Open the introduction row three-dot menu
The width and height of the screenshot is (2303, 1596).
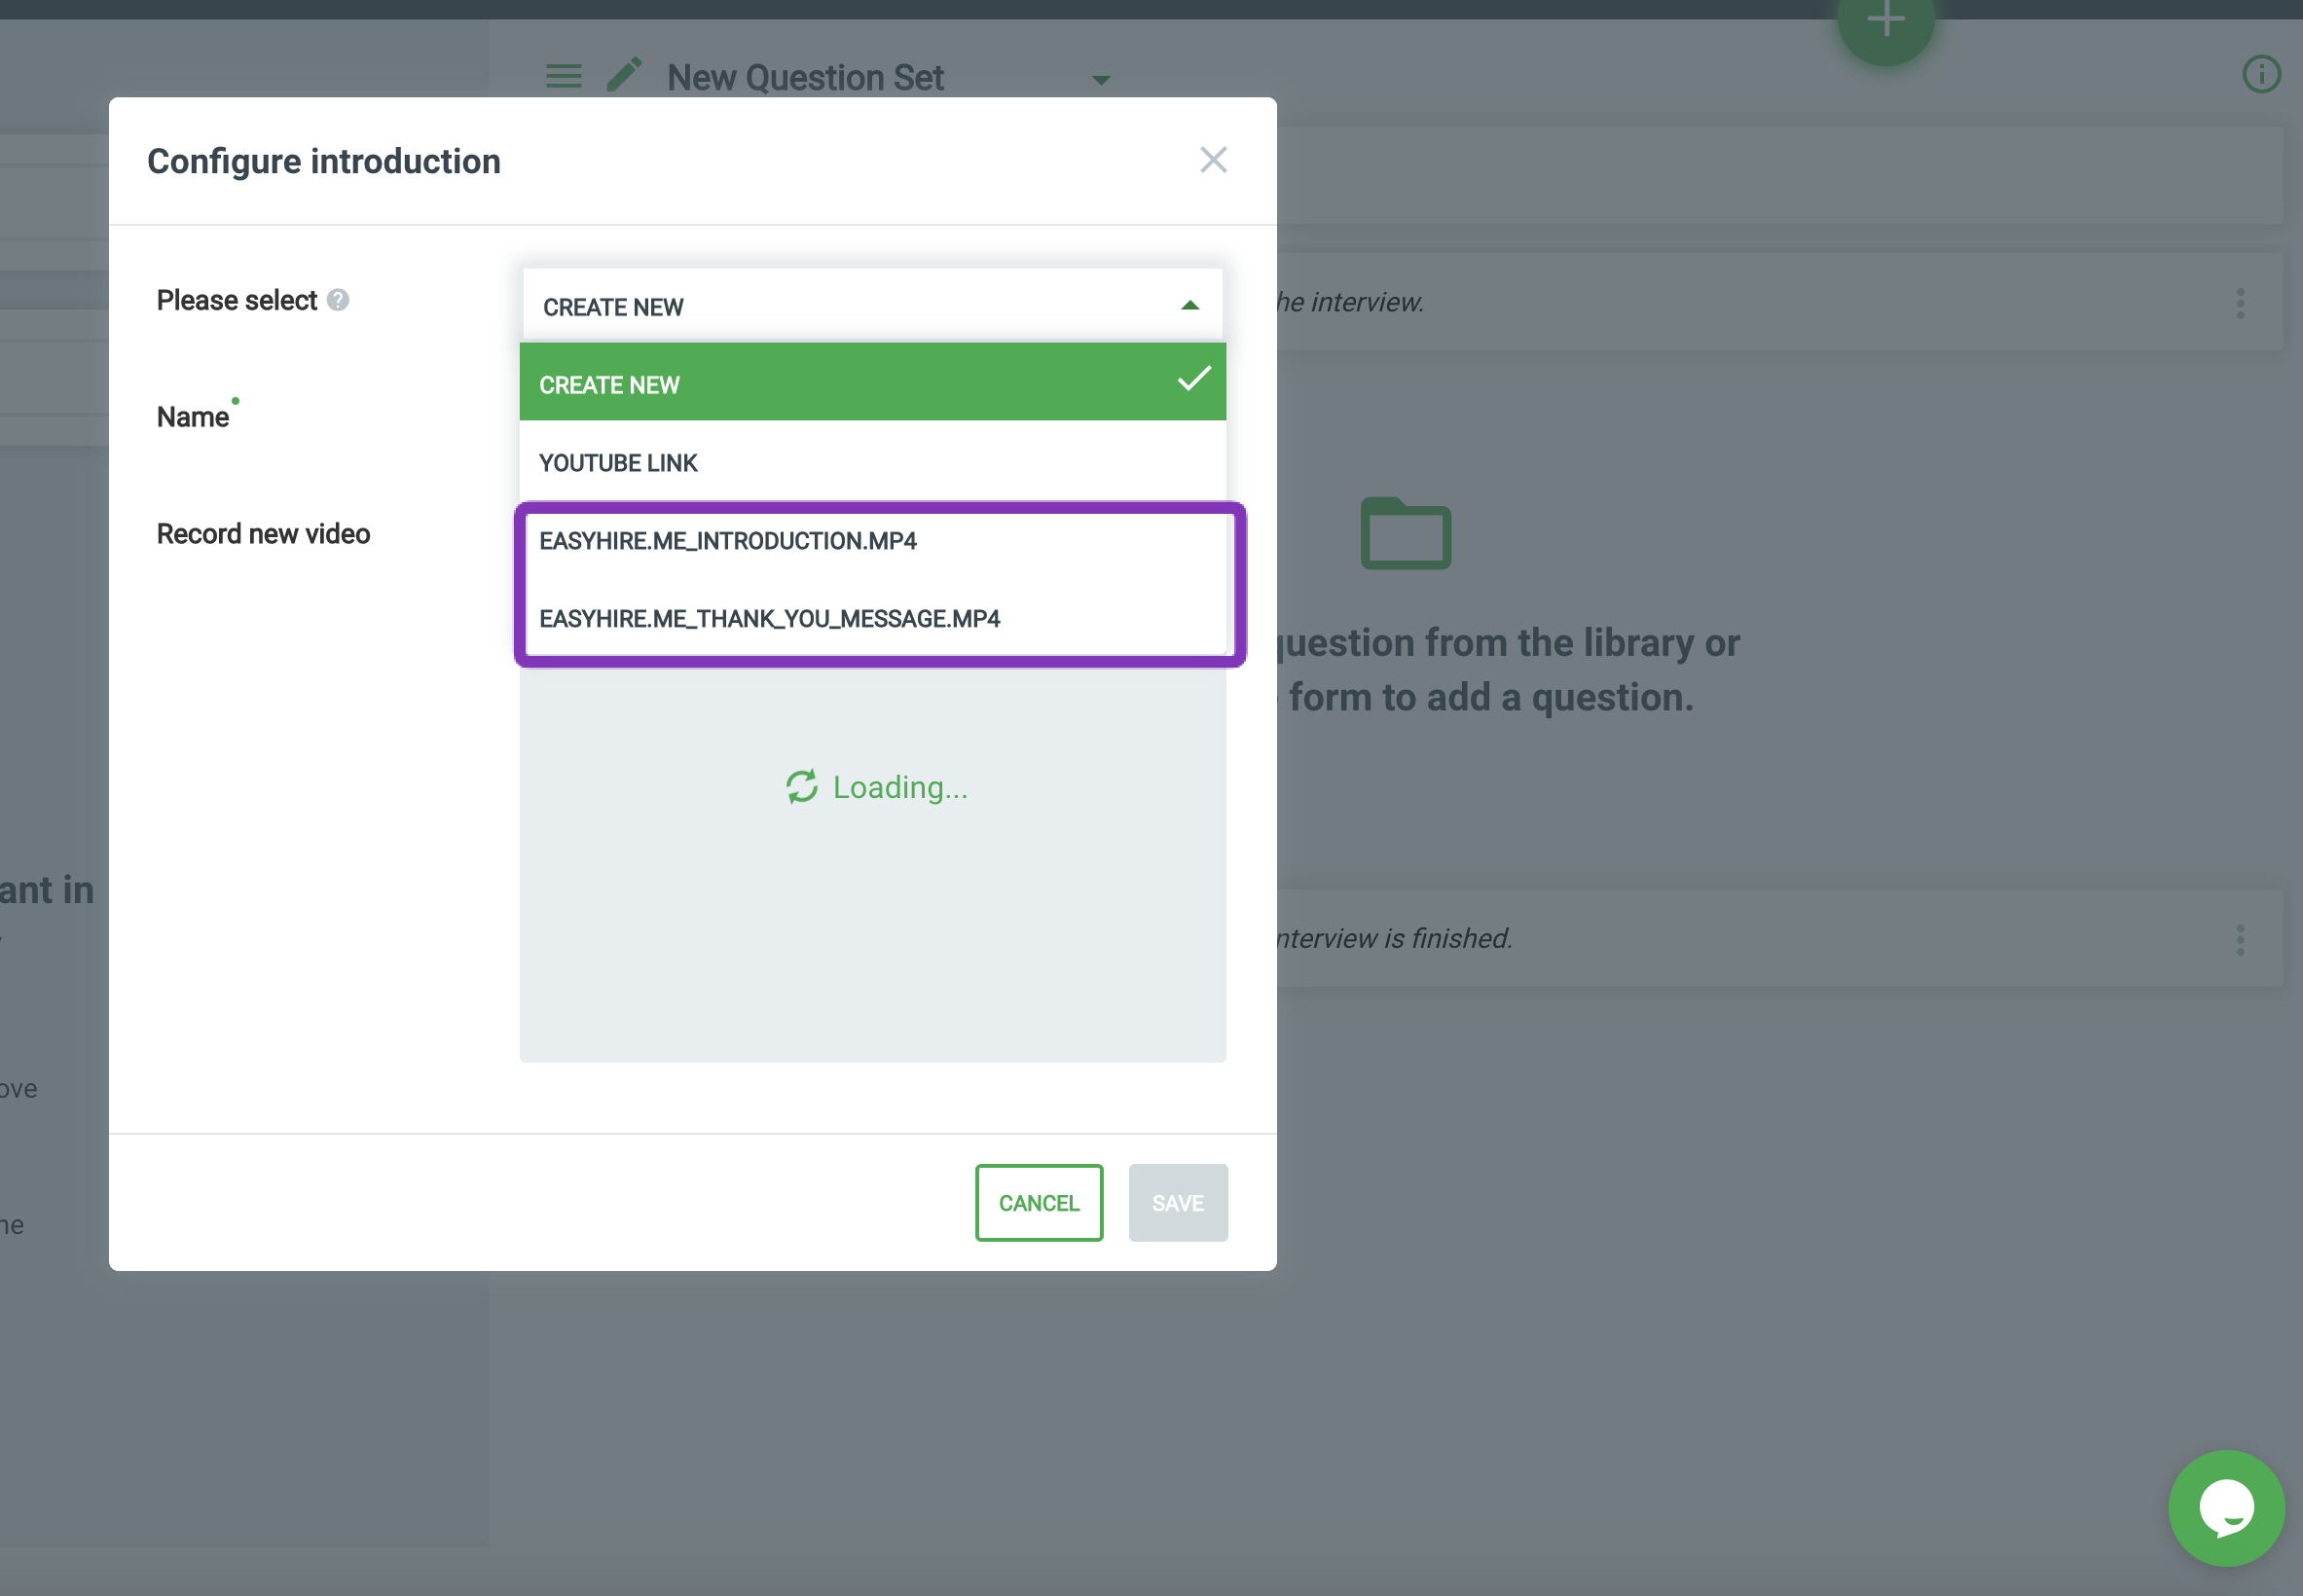tap(2239, 303)
